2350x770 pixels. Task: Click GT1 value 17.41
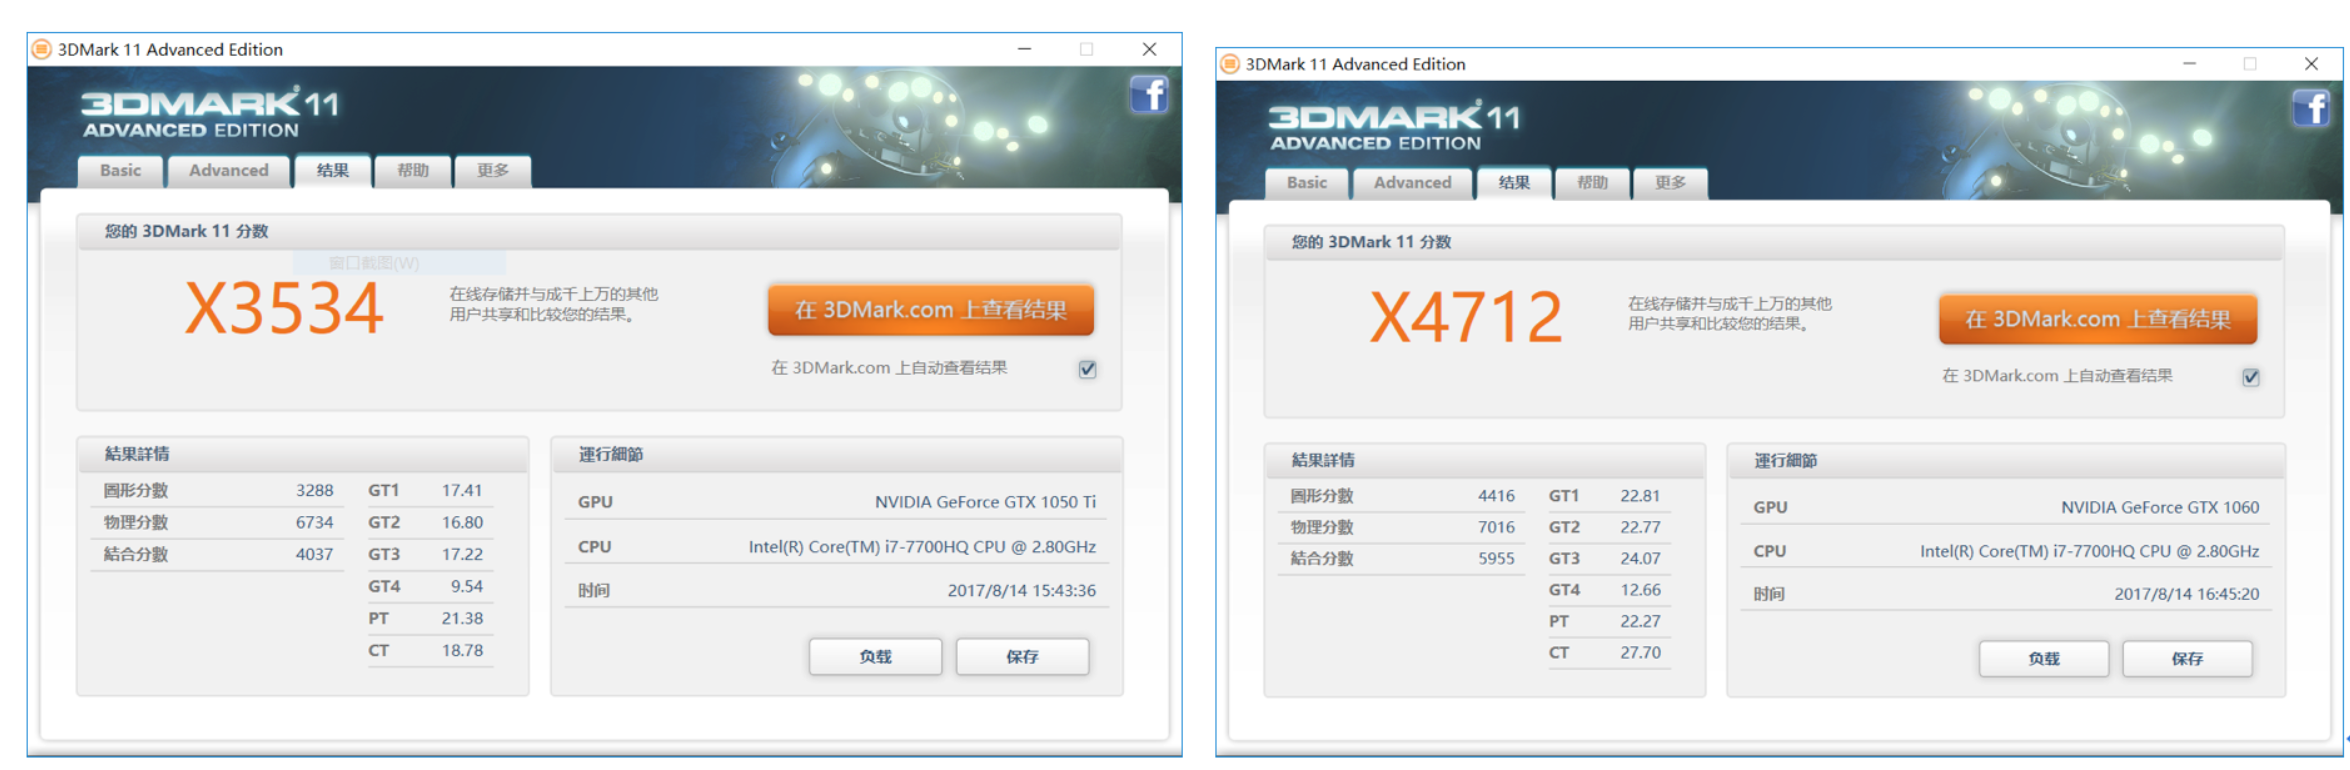(462, 491)
